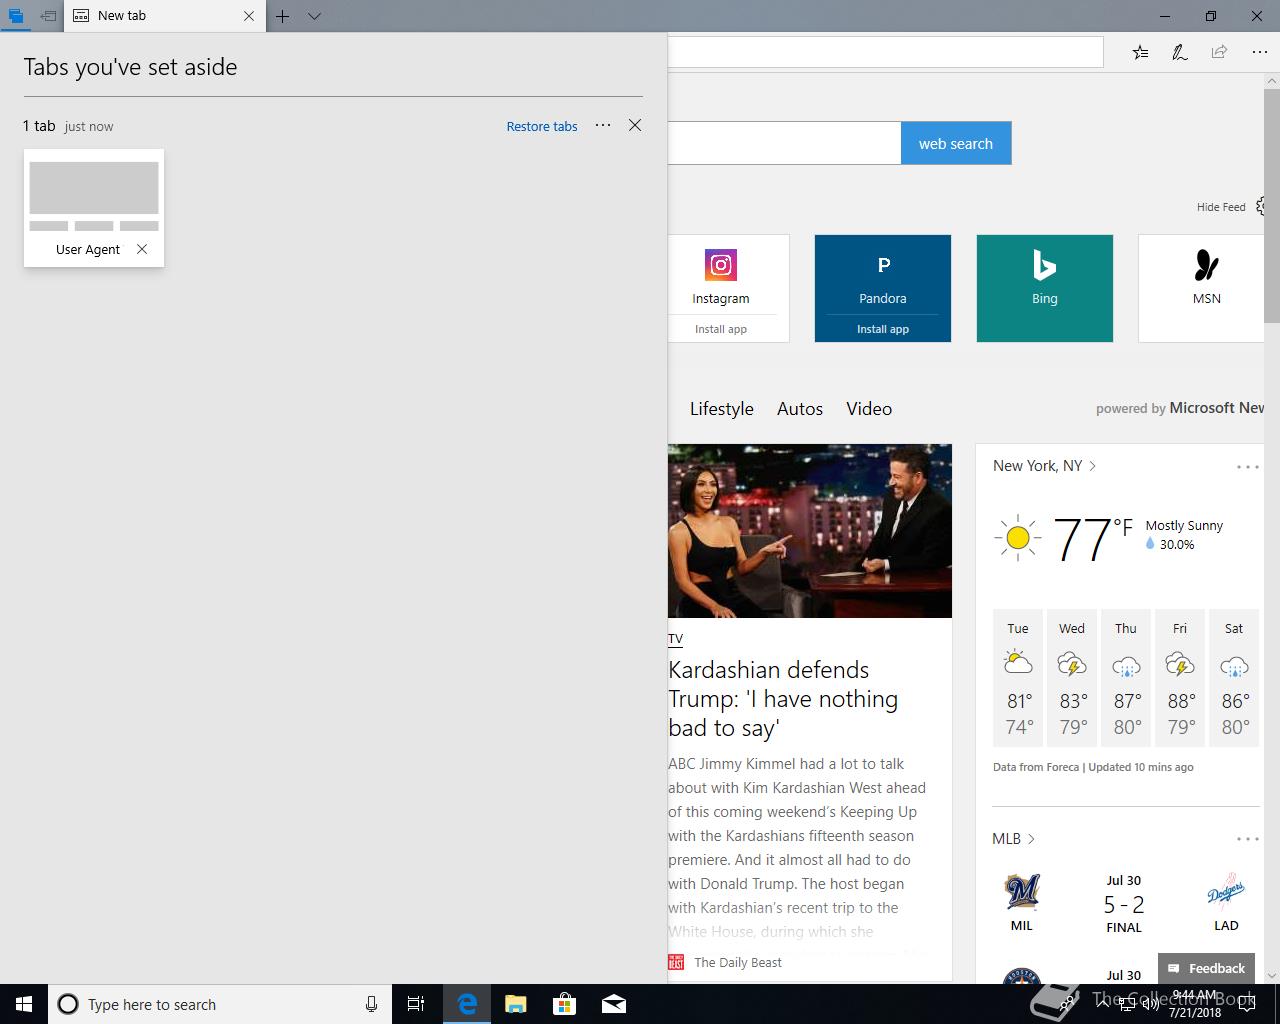Click the web search button
The image size is (1280, 1024).
(x=956, y=143)
